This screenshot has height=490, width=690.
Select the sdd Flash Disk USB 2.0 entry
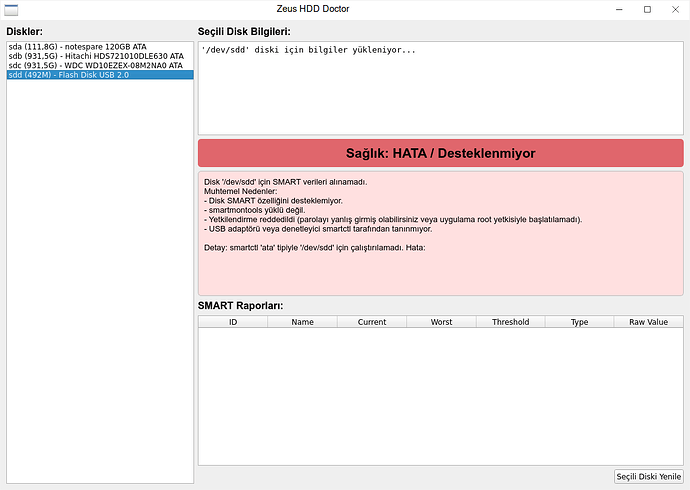(100, 75)
